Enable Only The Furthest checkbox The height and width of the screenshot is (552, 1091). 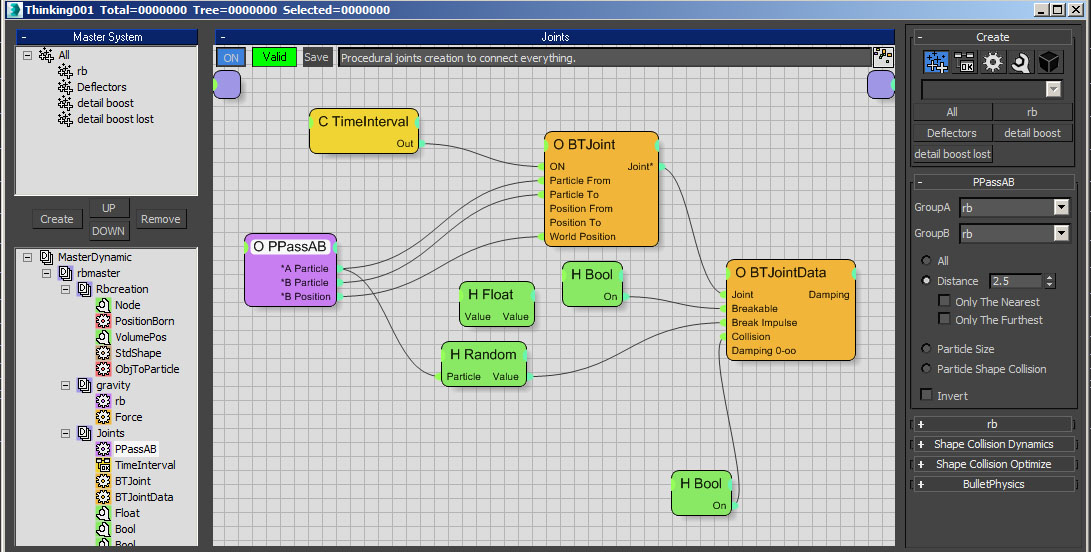tap(944, 319)
